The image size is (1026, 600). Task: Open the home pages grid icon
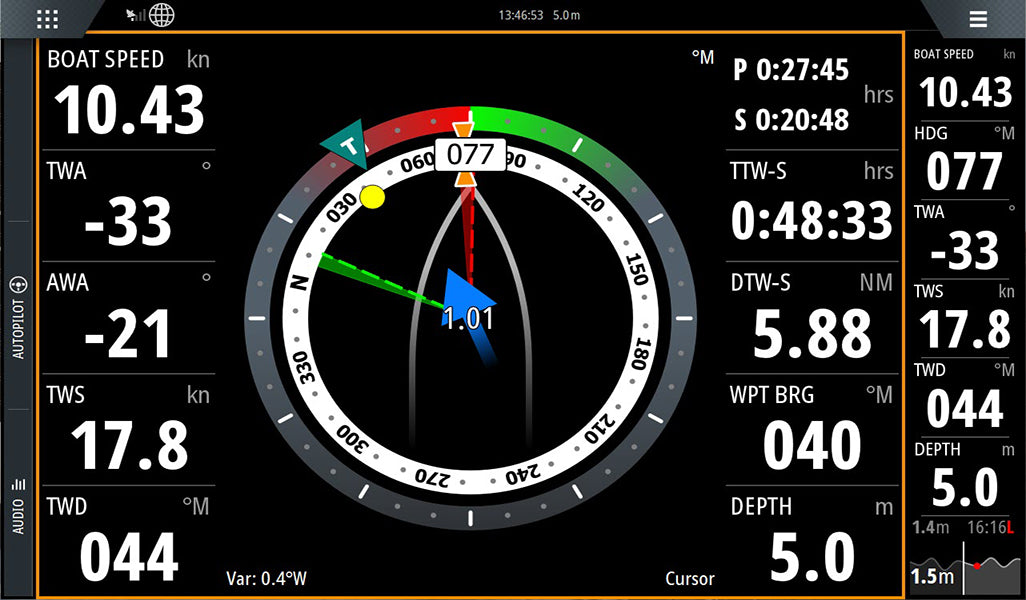(47, 19)
